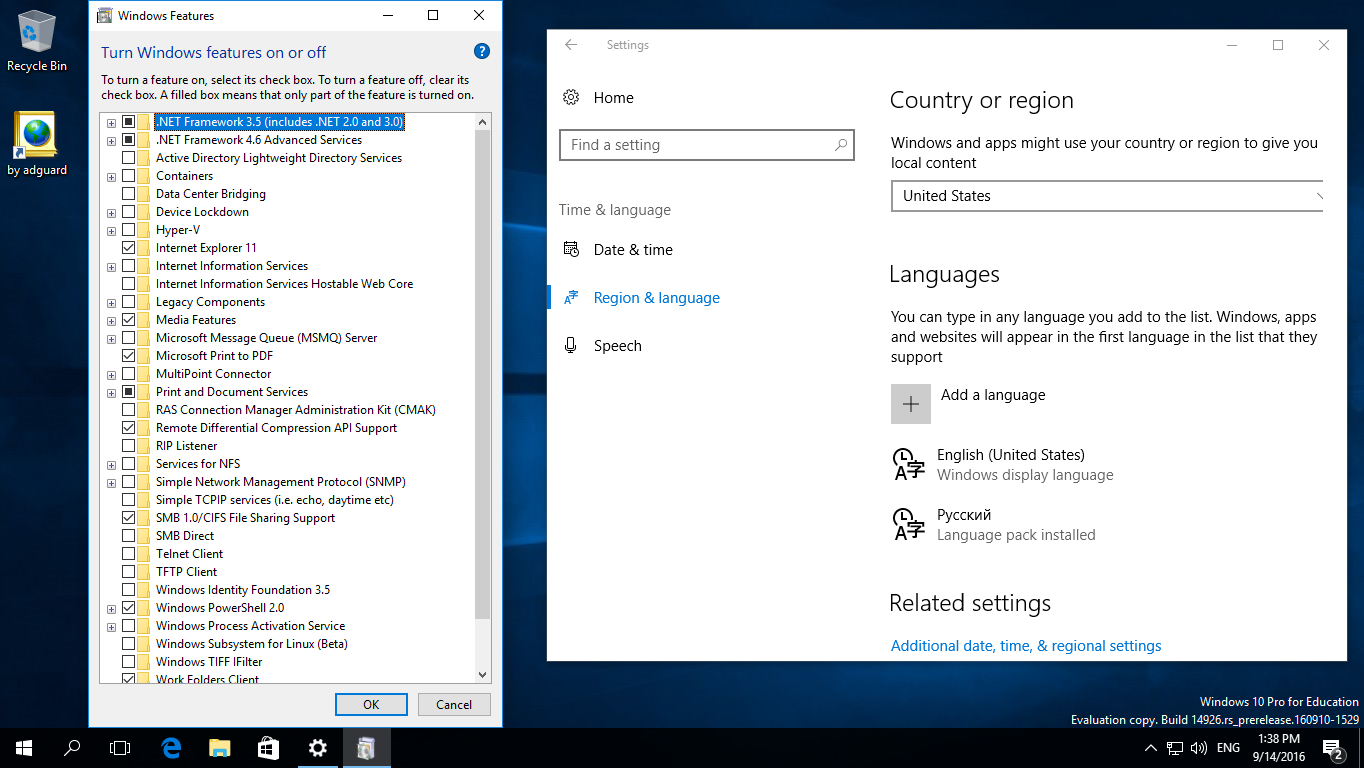Click the help question mark icon in Windows Features
Viewport: 1364px width, 768px height.
481,52
